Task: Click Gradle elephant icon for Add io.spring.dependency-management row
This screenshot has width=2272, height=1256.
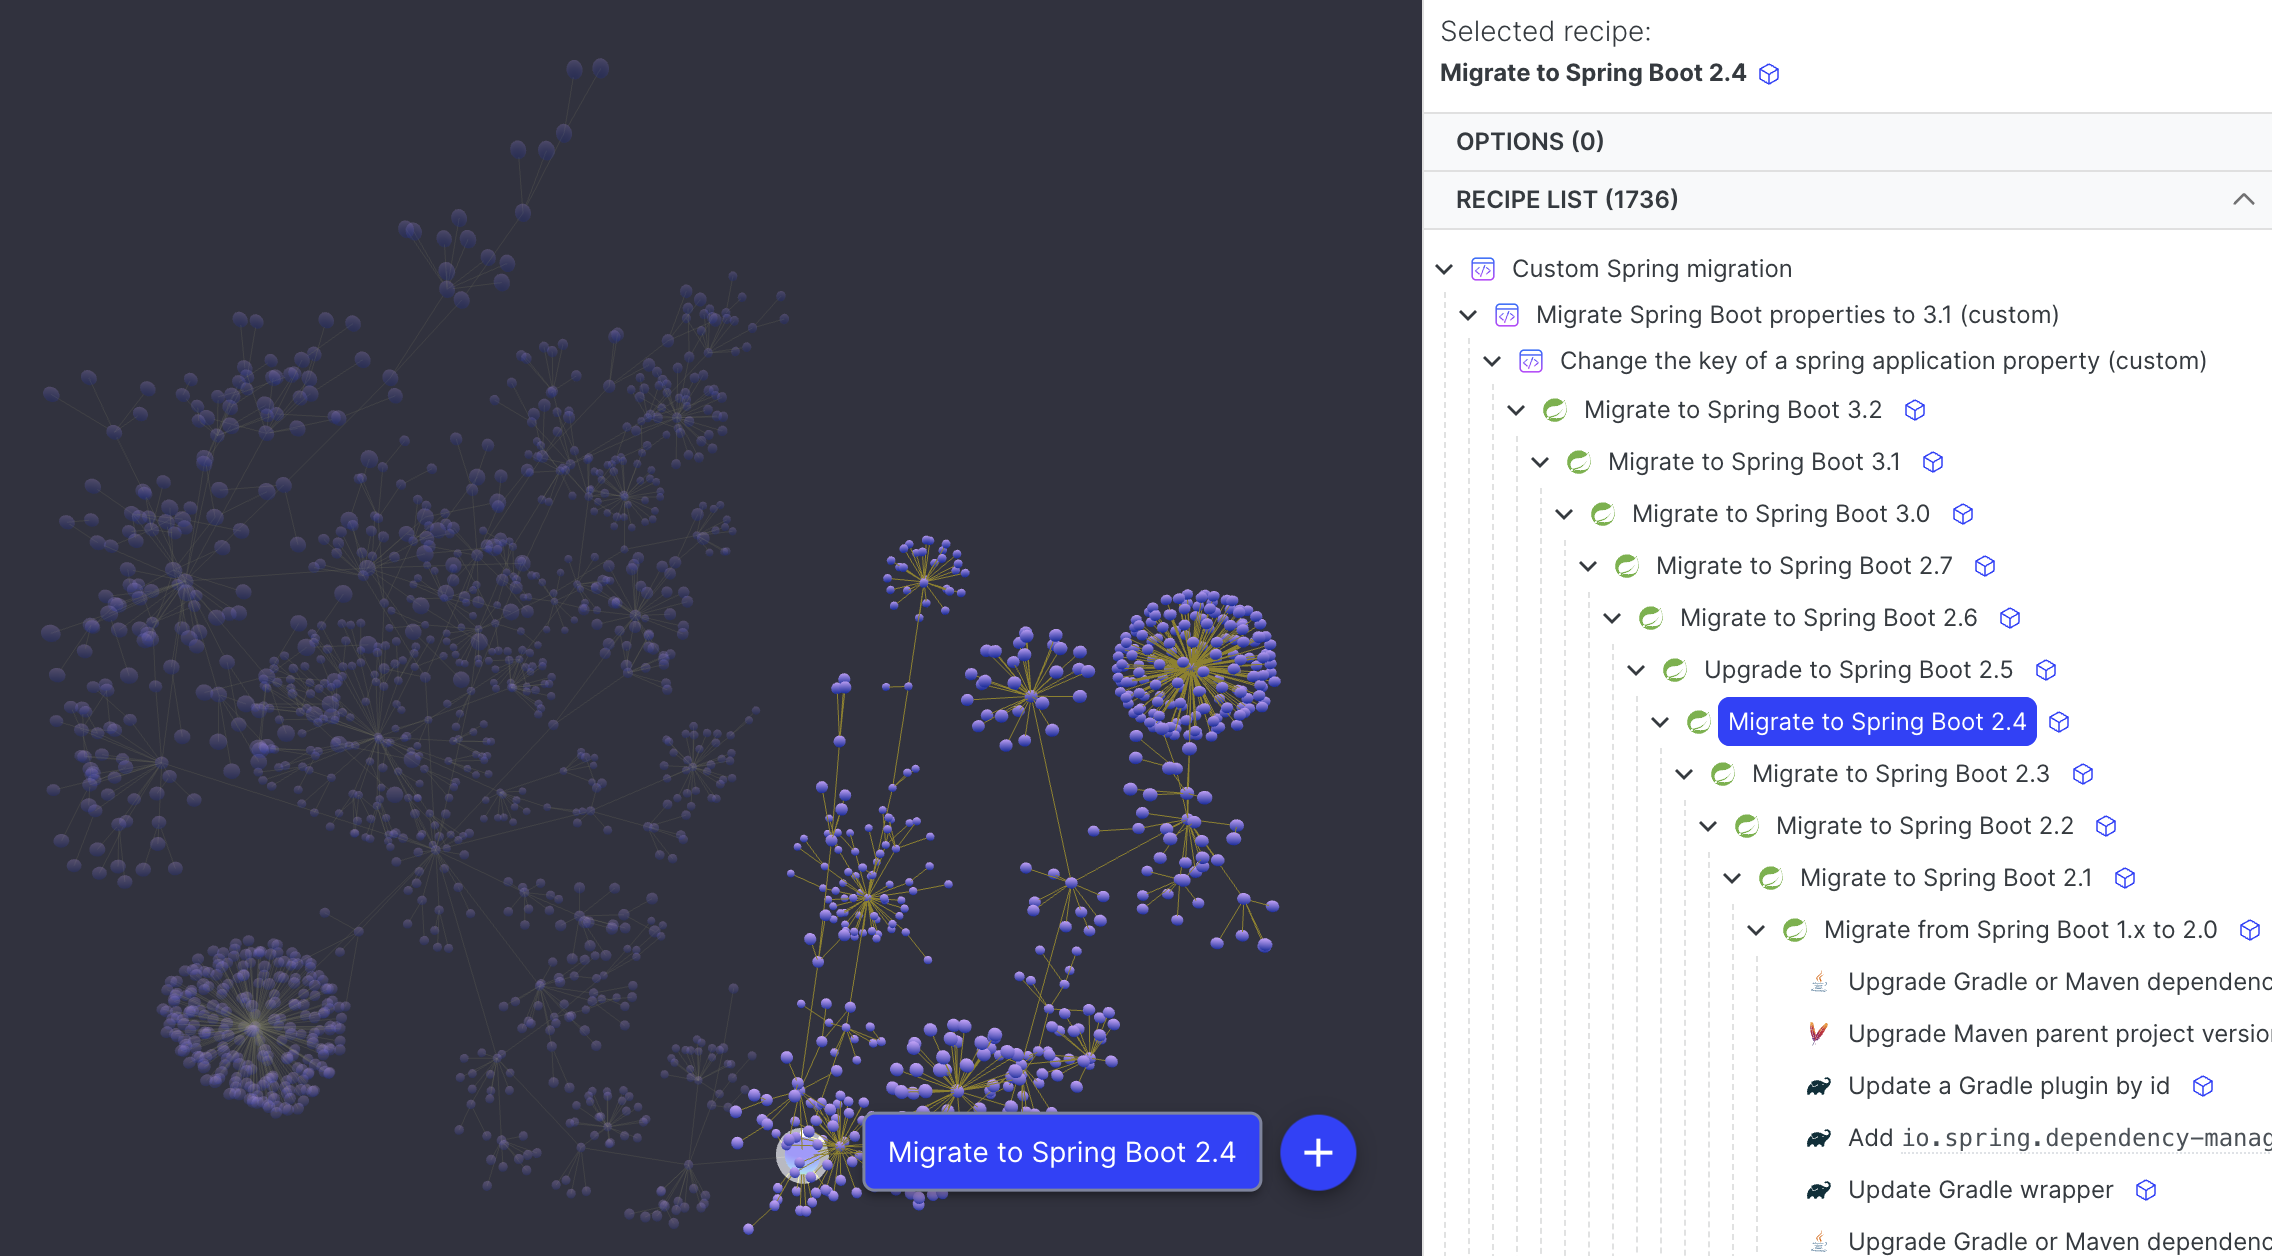Action: [x=1818, y=1138]
